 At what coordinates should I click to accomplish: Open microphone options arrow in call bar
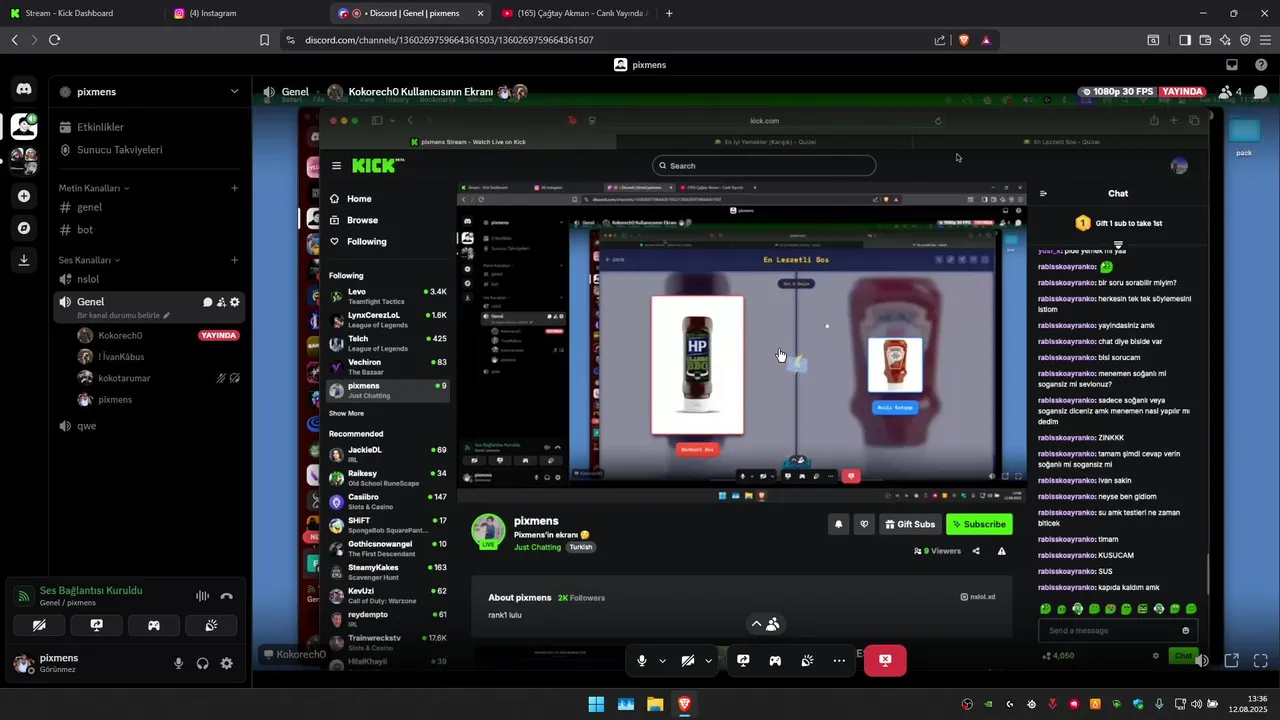pyautogui.click(x=662, y=661)
